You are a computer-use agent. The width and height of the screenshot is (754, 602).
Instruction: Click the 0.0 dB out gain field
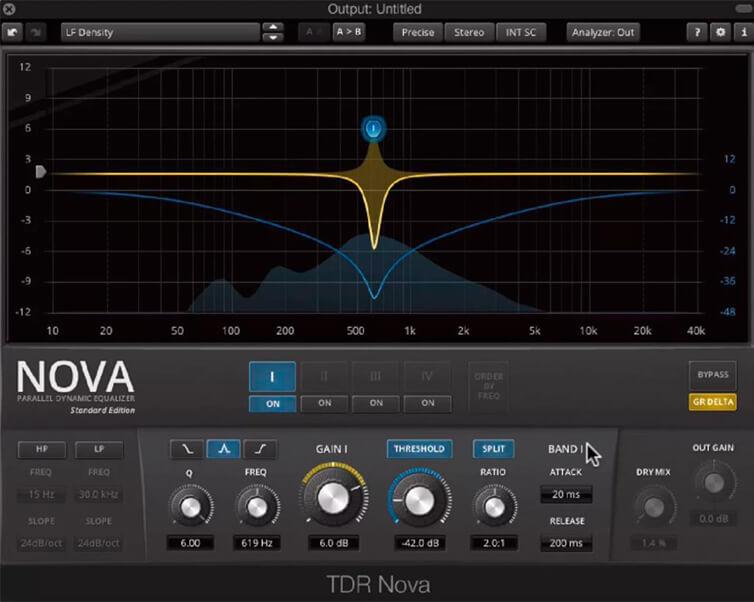coord(714,519)
